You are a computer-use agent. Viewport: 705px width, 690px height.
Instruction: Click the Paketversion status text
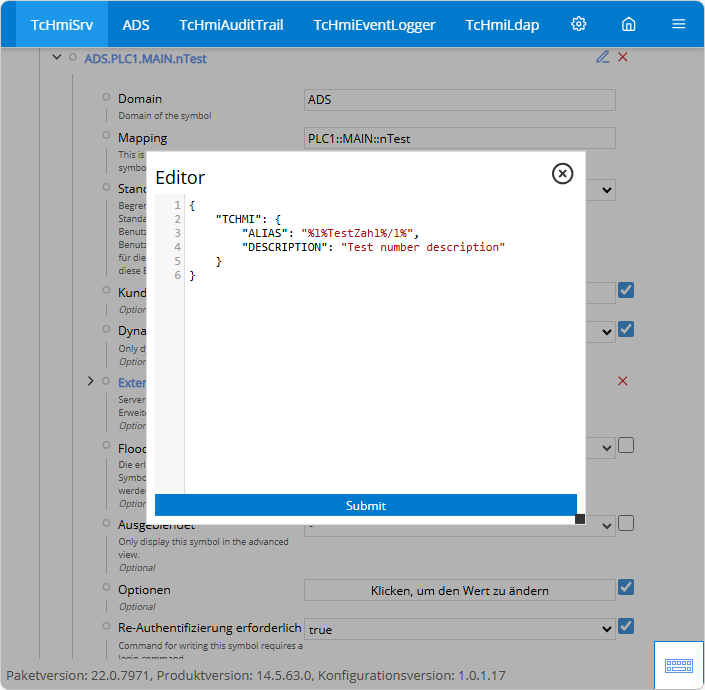coord(256,675)
